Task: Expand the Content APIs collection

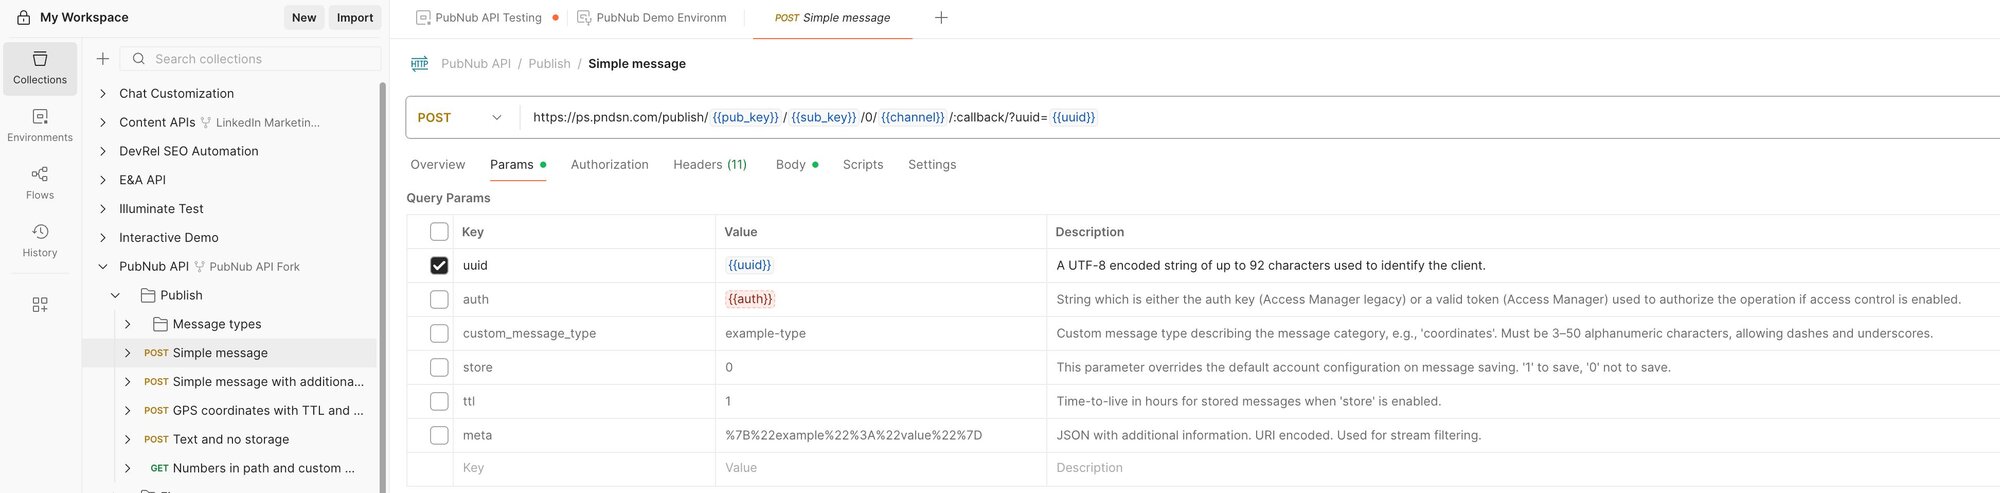Action: click(102, 122)
